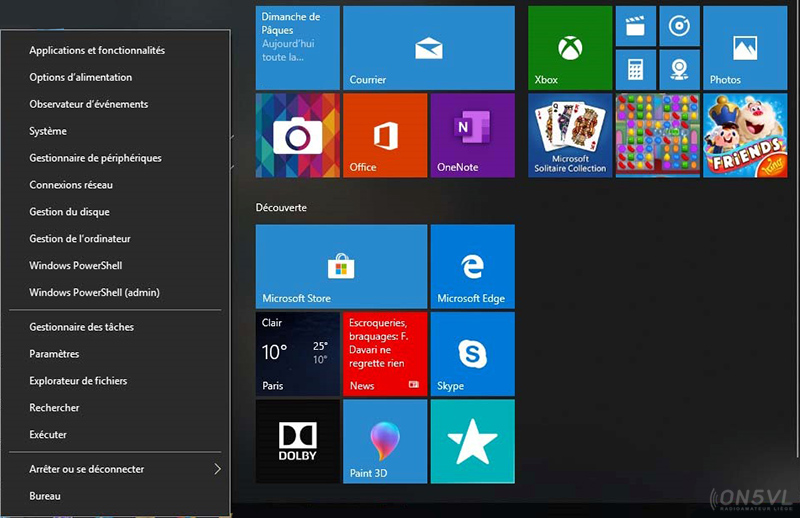The image size is (800, 518).
Task: Open the Dimanche de Pâques calendar tile
Action: (297, 48)
